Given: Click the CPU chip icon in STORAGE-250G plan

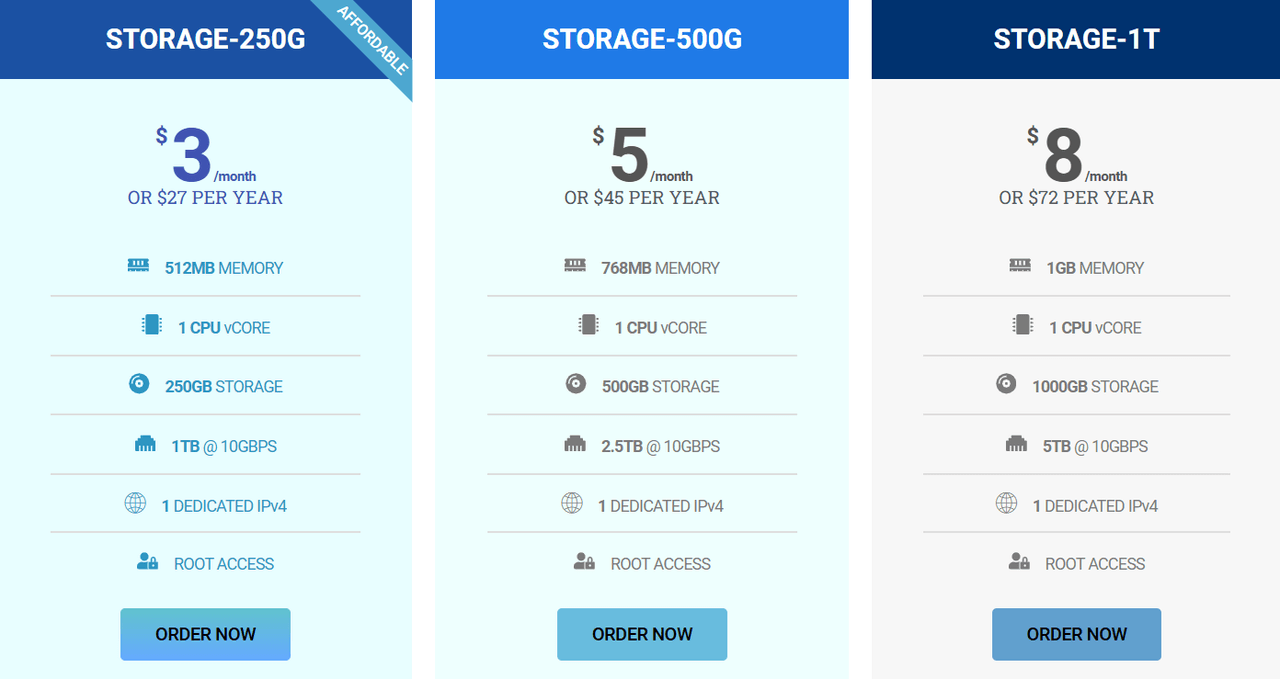Looking at the screenshot, I should 151,325.
